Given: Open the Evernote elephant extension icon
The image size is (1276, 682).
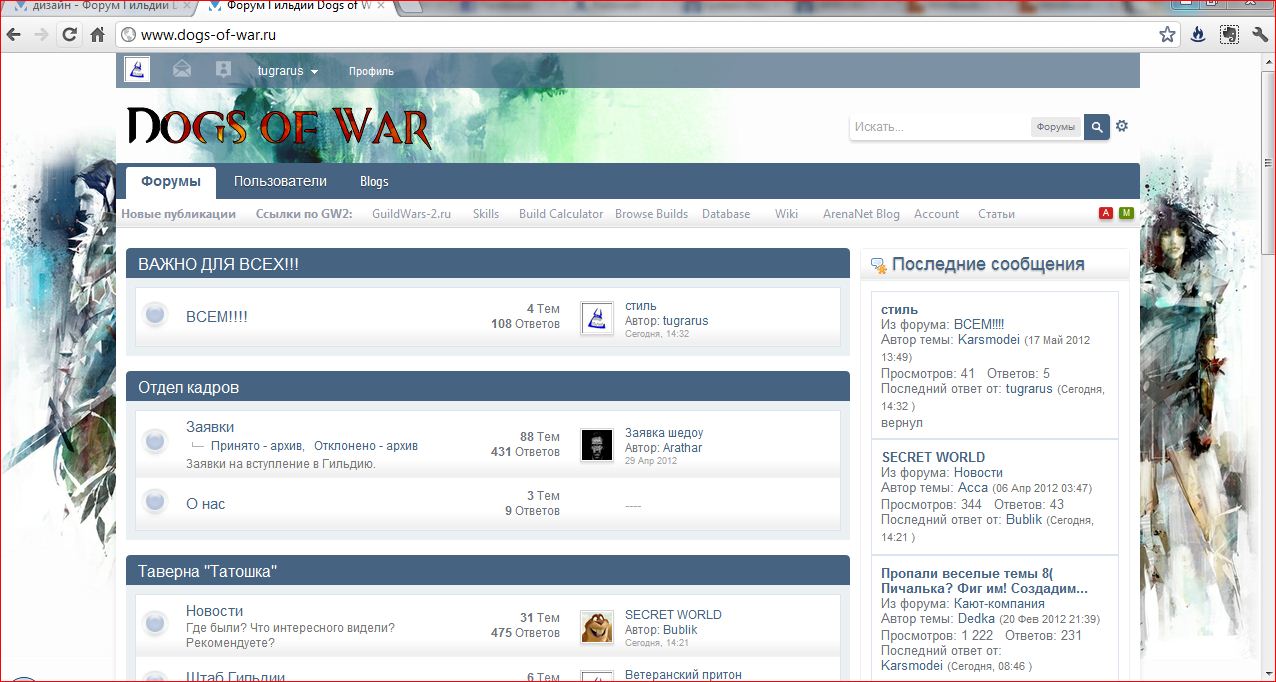Looking at the screenshot, I should tap(1229, 34).
